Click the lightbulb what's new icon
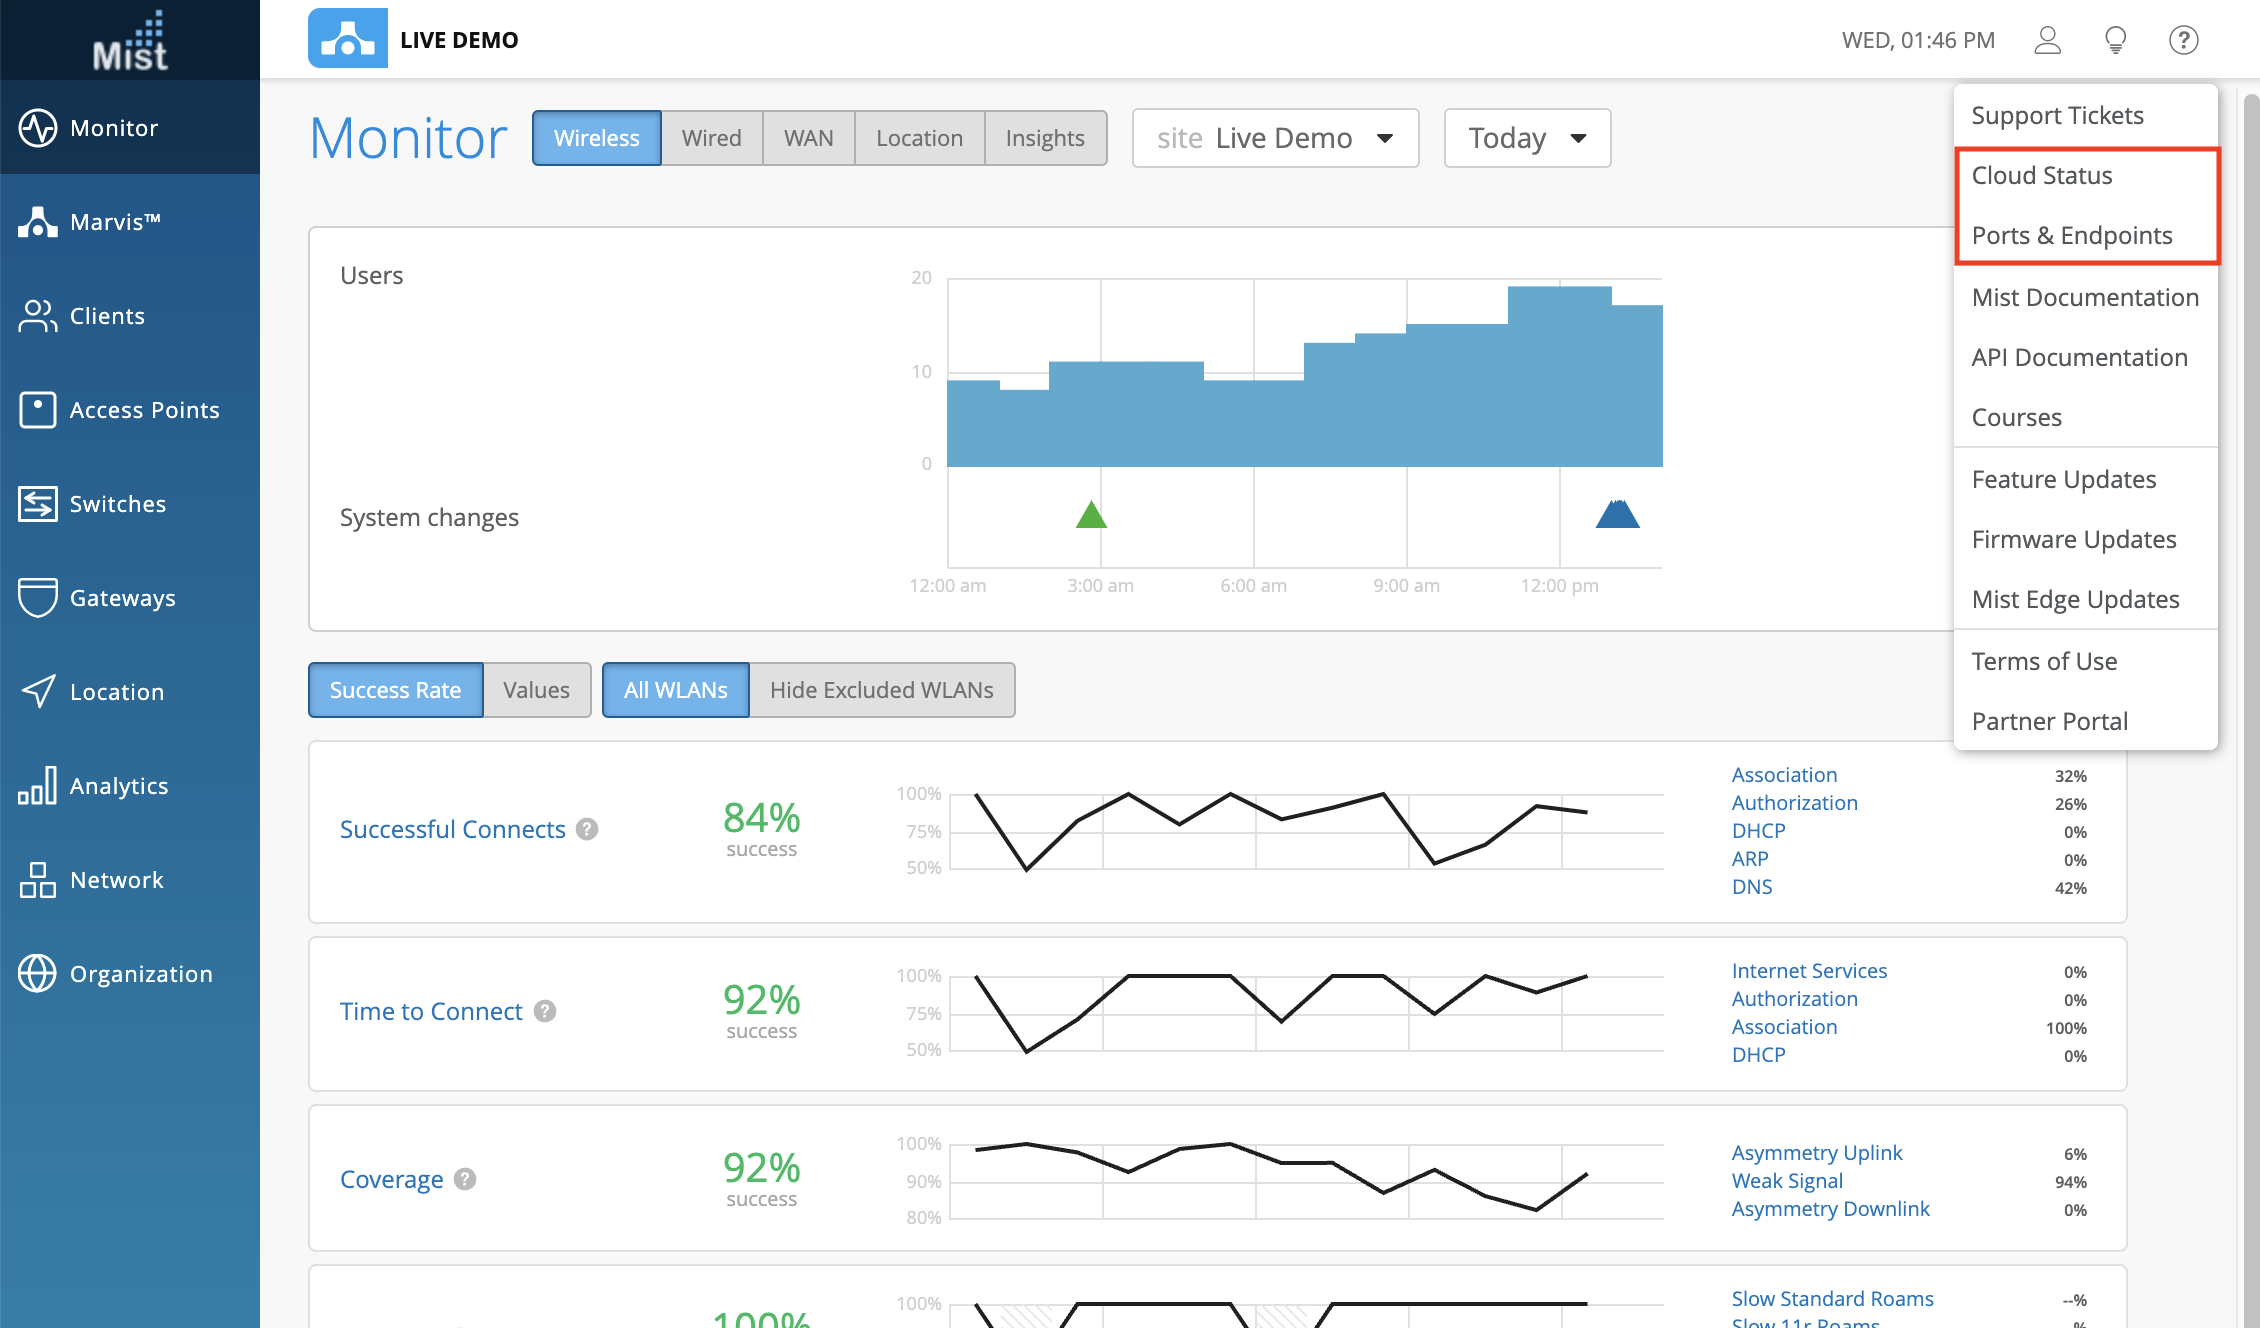Viewport: 2260px width, 1328px height. click(x=2115, y=40)
